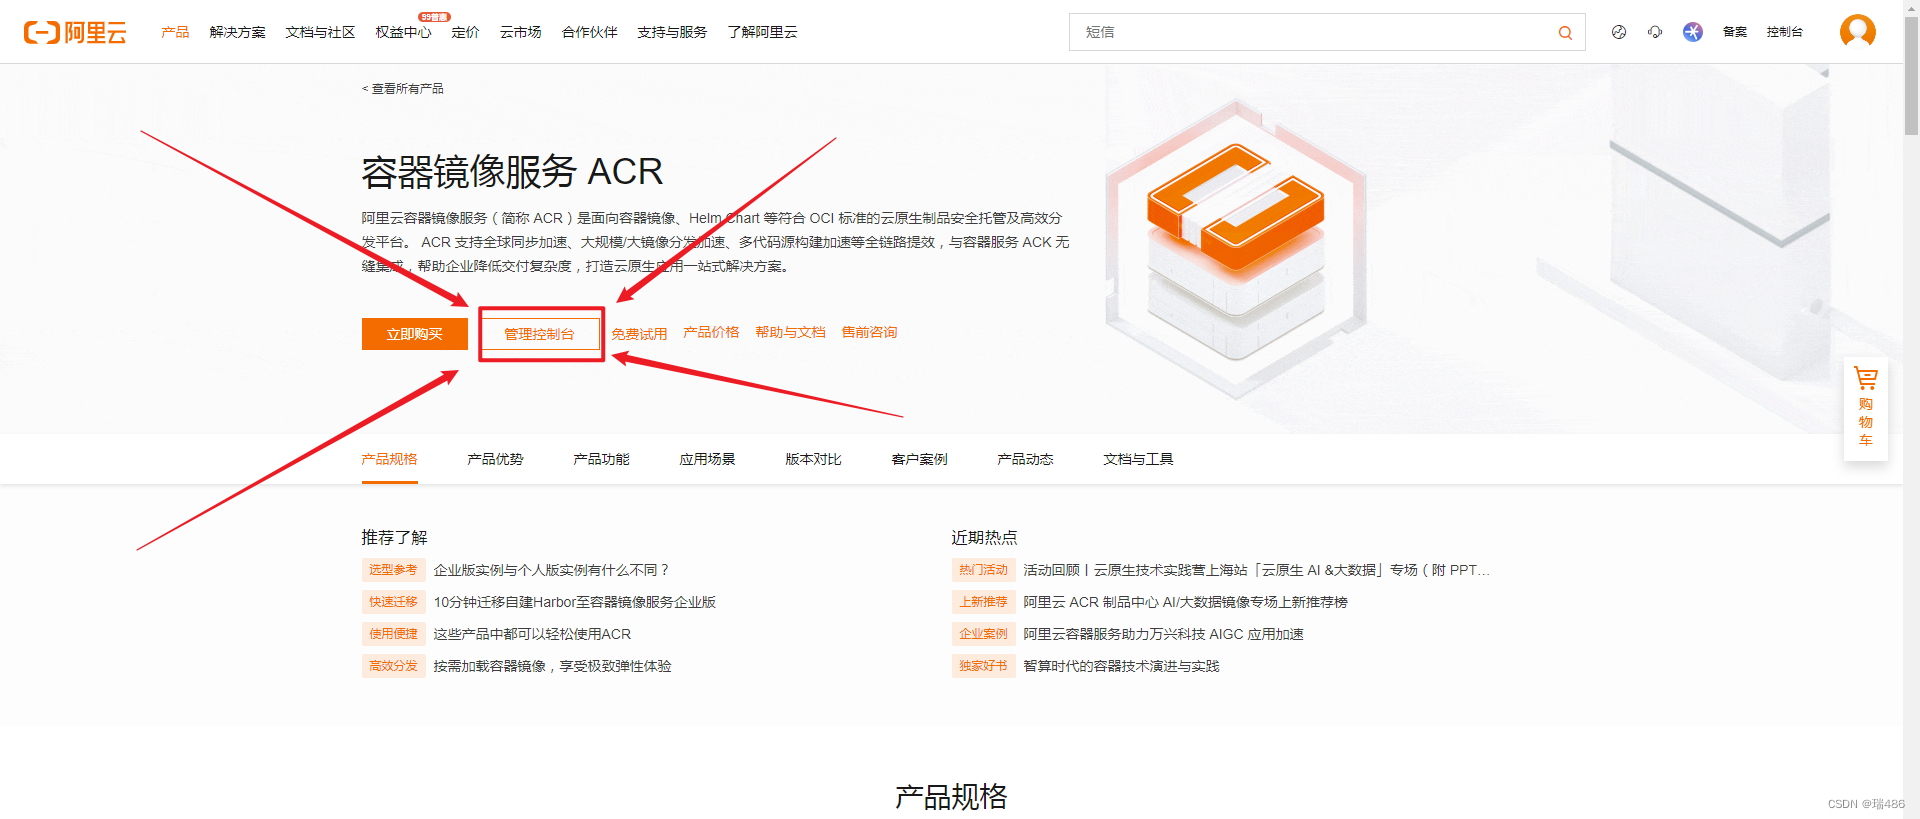The width and height of the screenshot is (1920, 819).
Task: Open 权益中心 in the top nav
Action: pos(403,32)
